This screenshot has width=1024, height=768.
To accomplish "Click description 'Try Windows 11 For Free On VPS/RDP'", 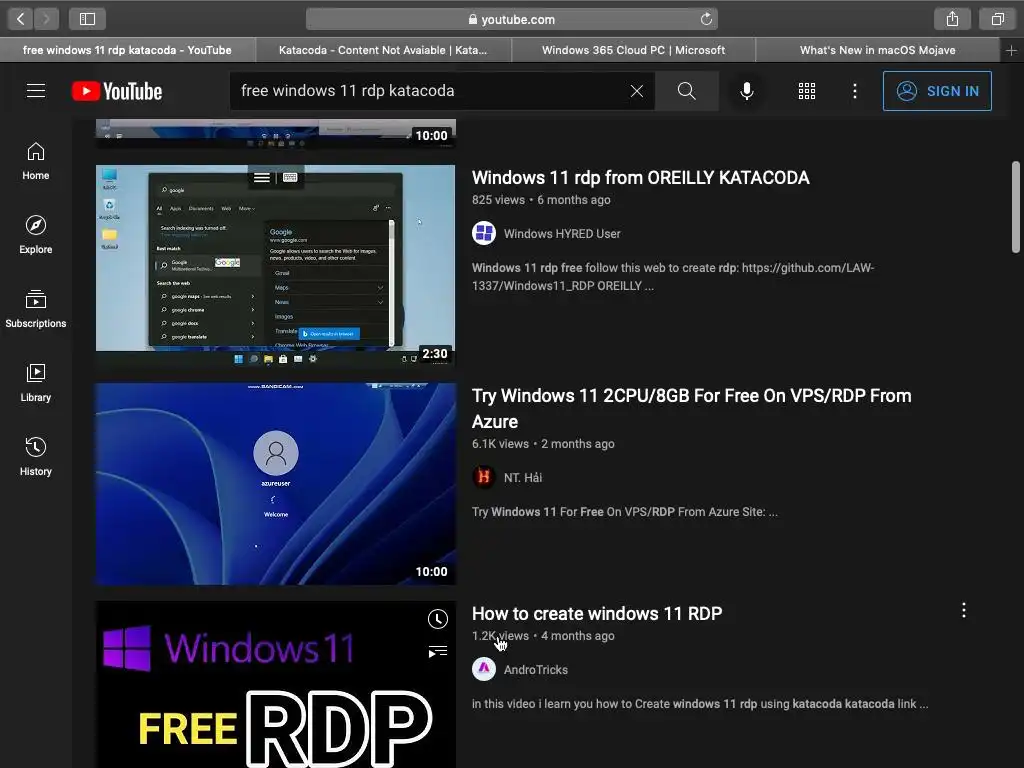I will [625, 512].
